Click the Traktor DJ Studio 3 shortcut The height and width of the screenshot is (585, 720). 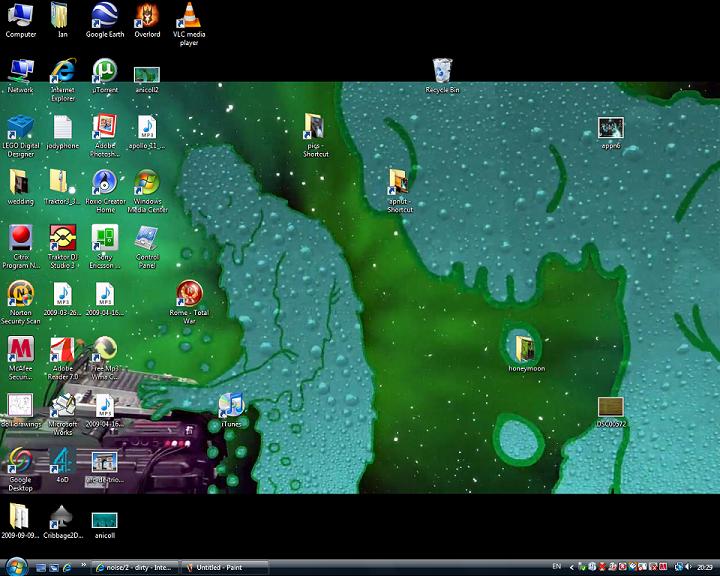click(63, 239)
